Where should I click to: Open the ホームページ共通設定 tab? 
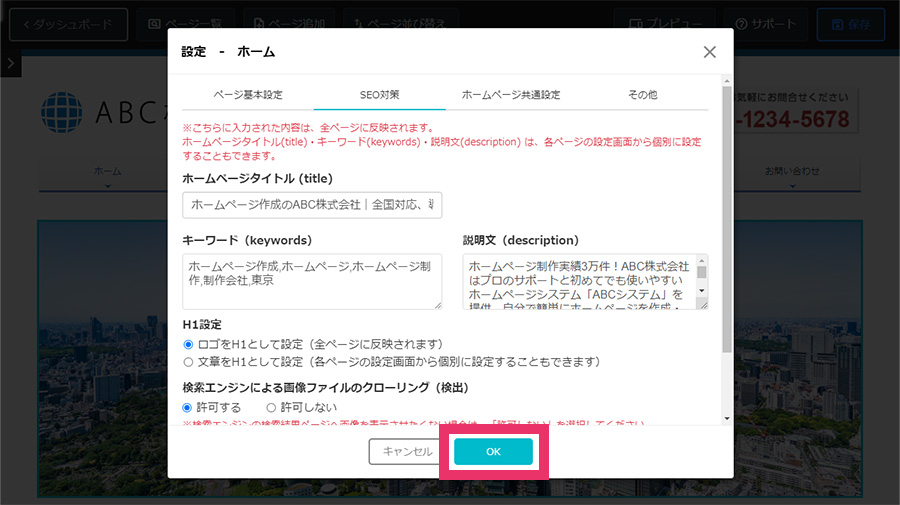pyautogui.click(x=511, y=95)
